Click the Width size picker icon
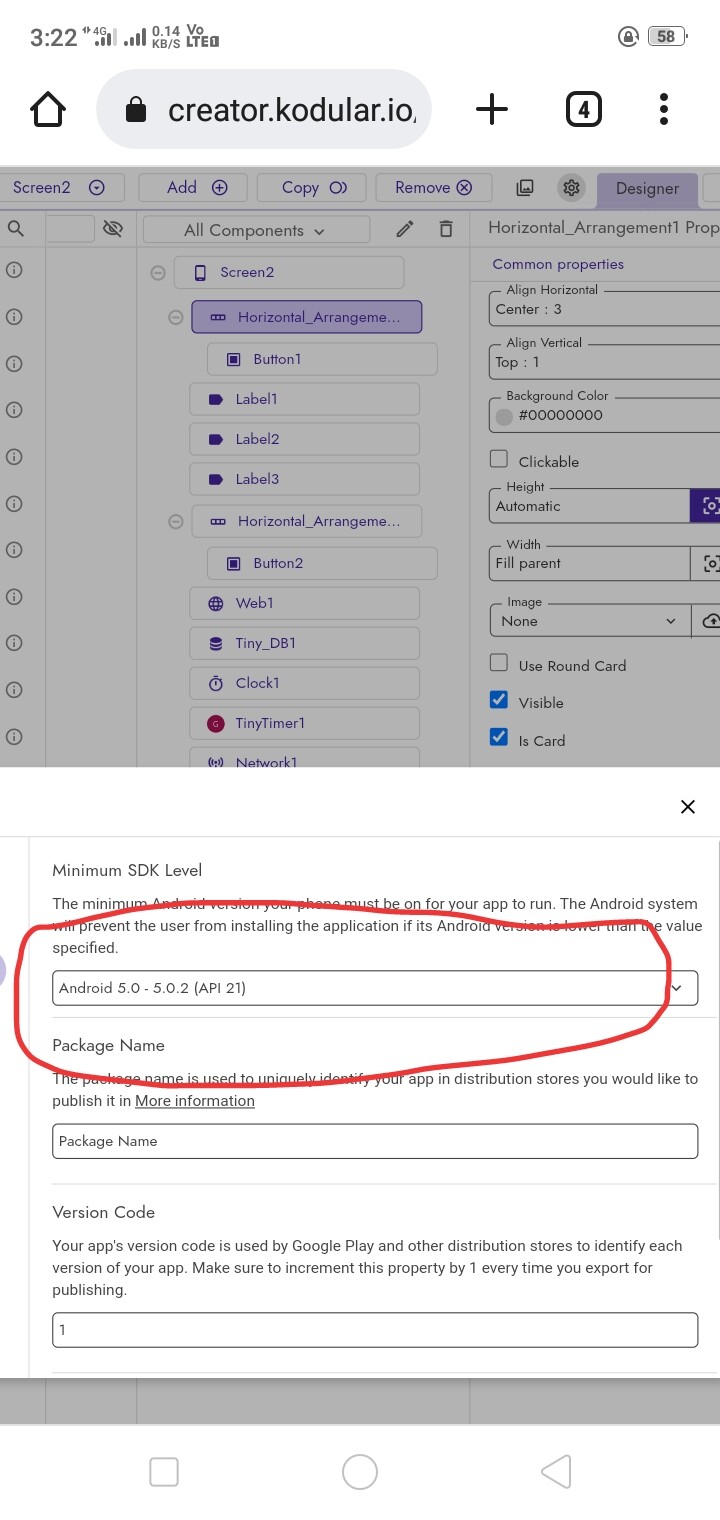This screenshot has width=720, height=1520. (706, 563)
